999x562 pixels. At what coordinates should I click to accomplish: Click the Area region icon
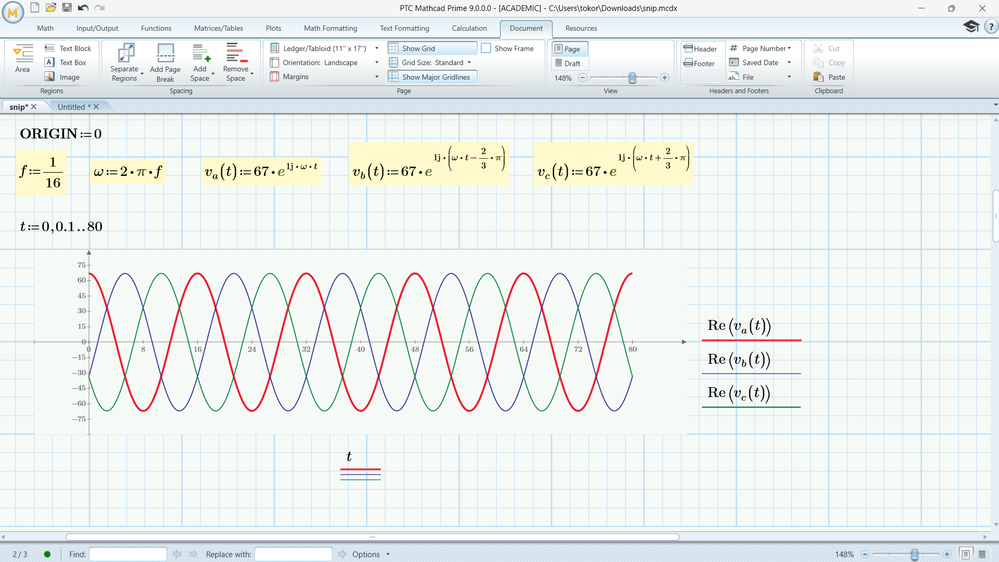click(22, 57)
